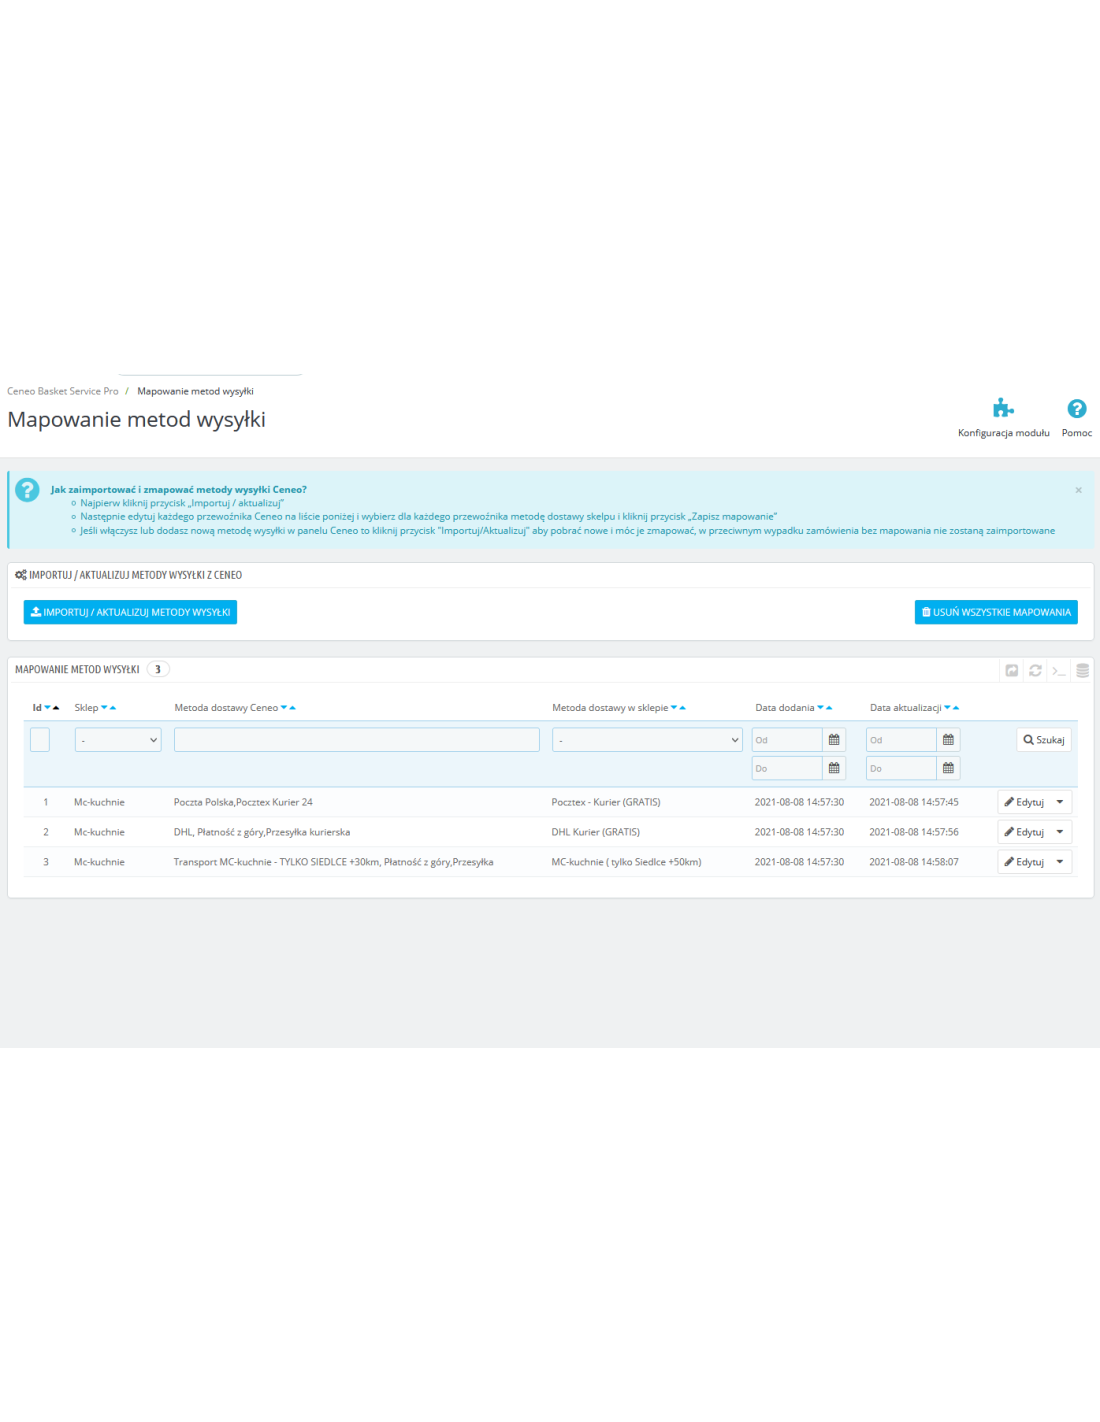1100x1422 pixels.
Task: Click the export to SQL Manager database icon
Action: [x=1082, y=670]
